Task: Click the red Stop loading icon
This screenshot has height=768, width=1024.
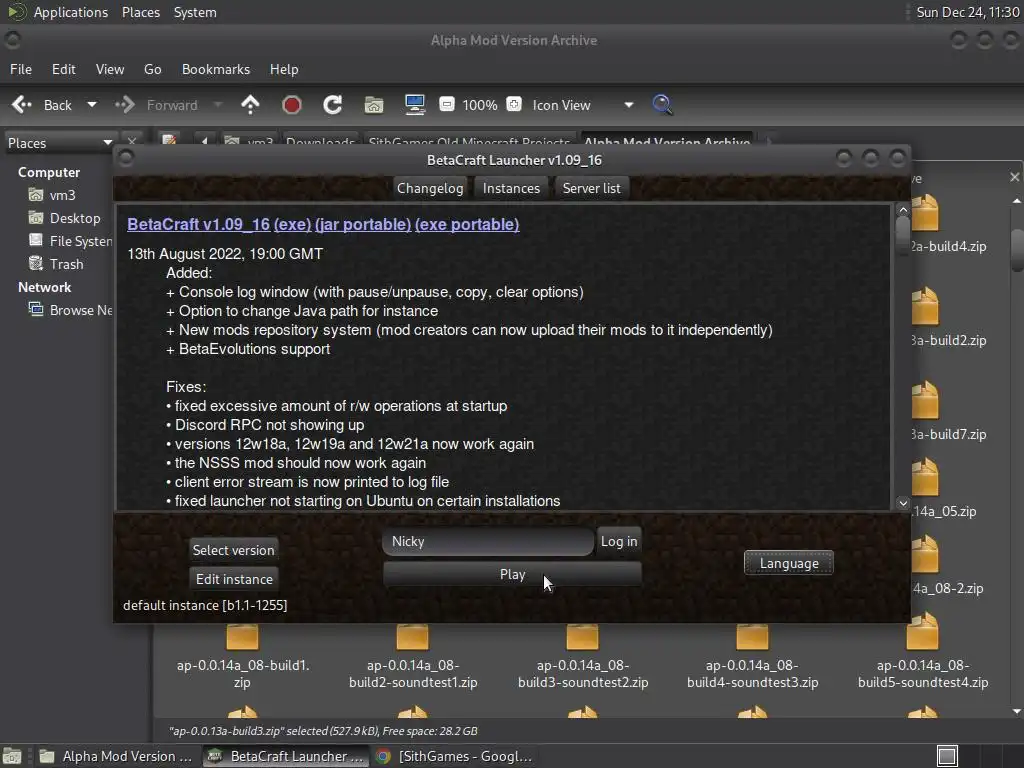Action: [x=291, y=104]
